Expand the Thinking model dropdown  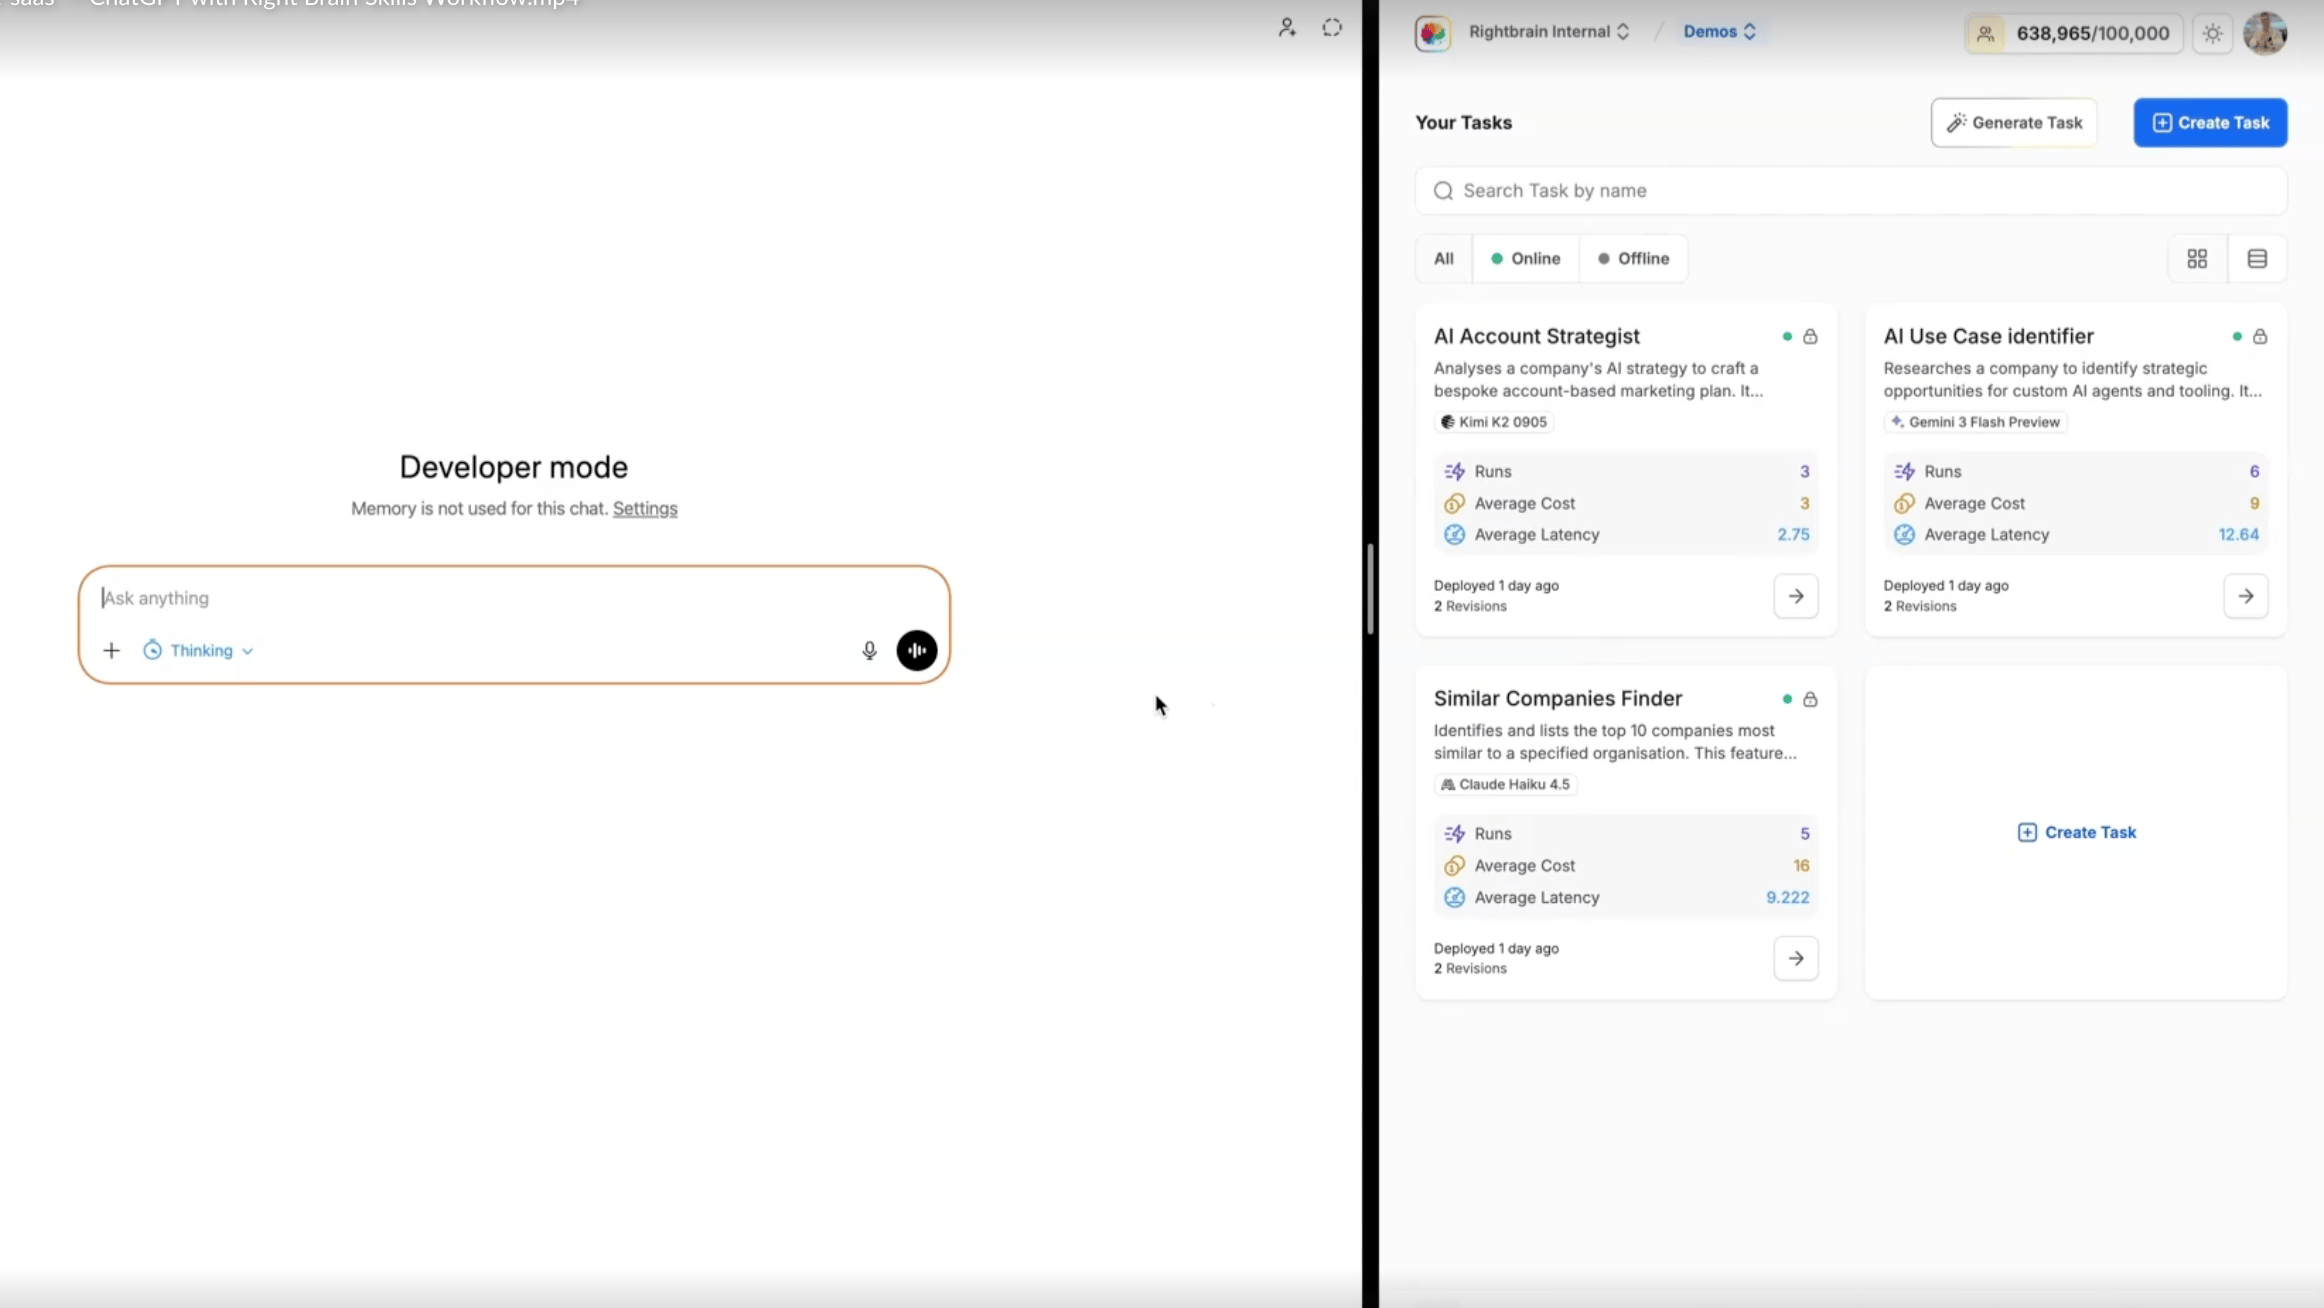click(200, 650)
